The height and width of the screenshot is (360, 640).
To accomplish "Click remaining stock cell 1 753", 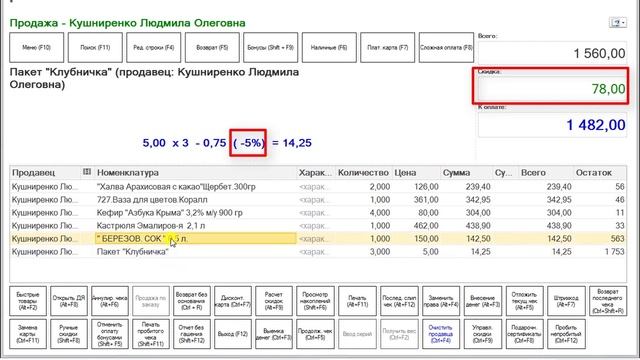I will (x=614, y=251).
